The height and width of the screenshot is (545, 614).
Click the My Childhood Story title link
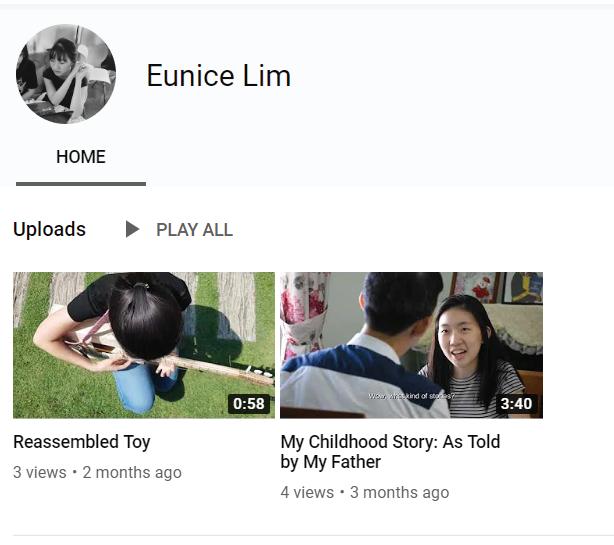click(390, 451)
